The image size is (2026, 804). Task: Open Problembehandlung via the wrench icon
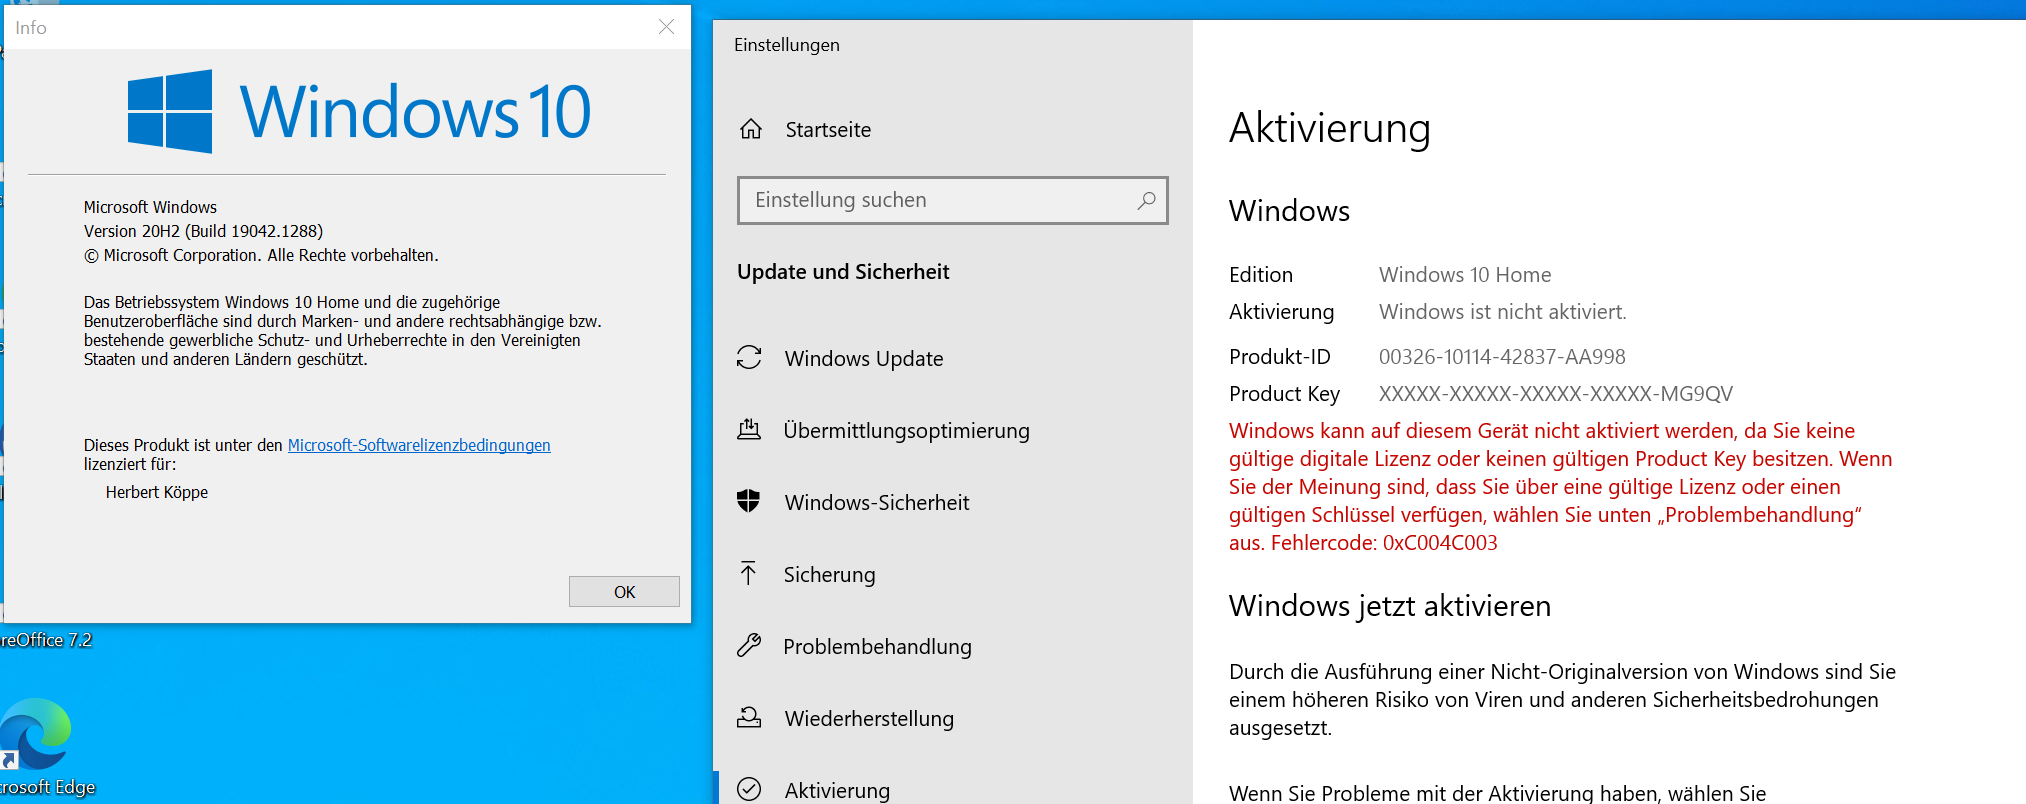tap(749, 646)
